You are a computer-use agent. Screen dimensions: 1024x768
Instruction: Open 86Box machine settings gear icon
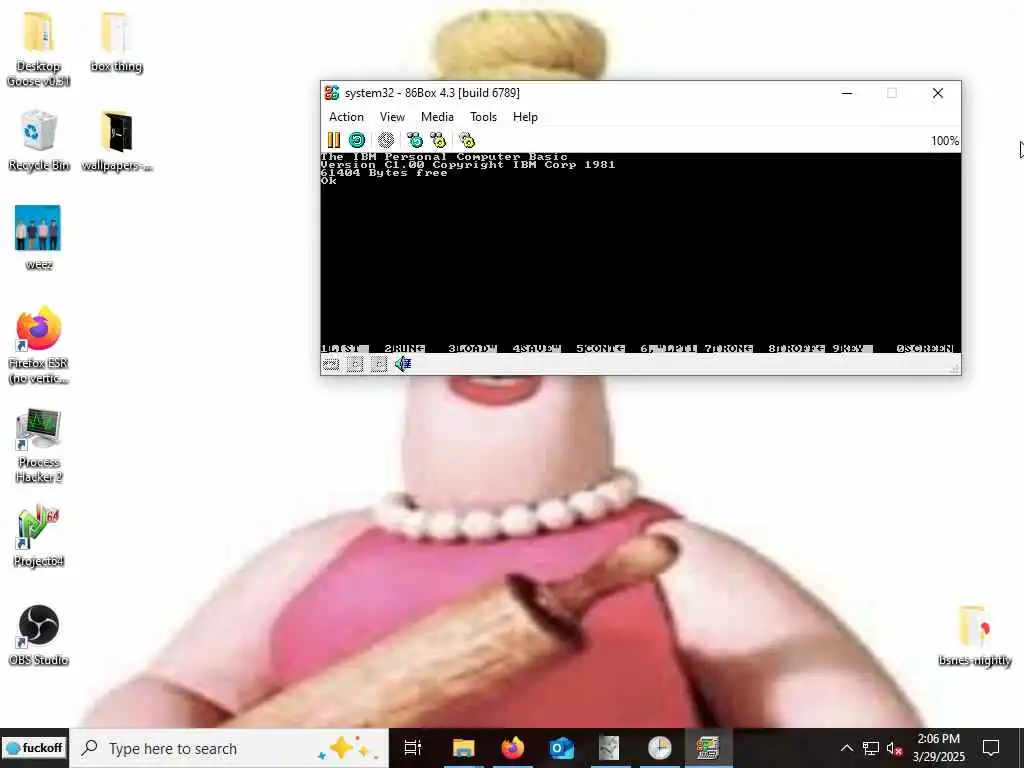(x=467, y=140)
